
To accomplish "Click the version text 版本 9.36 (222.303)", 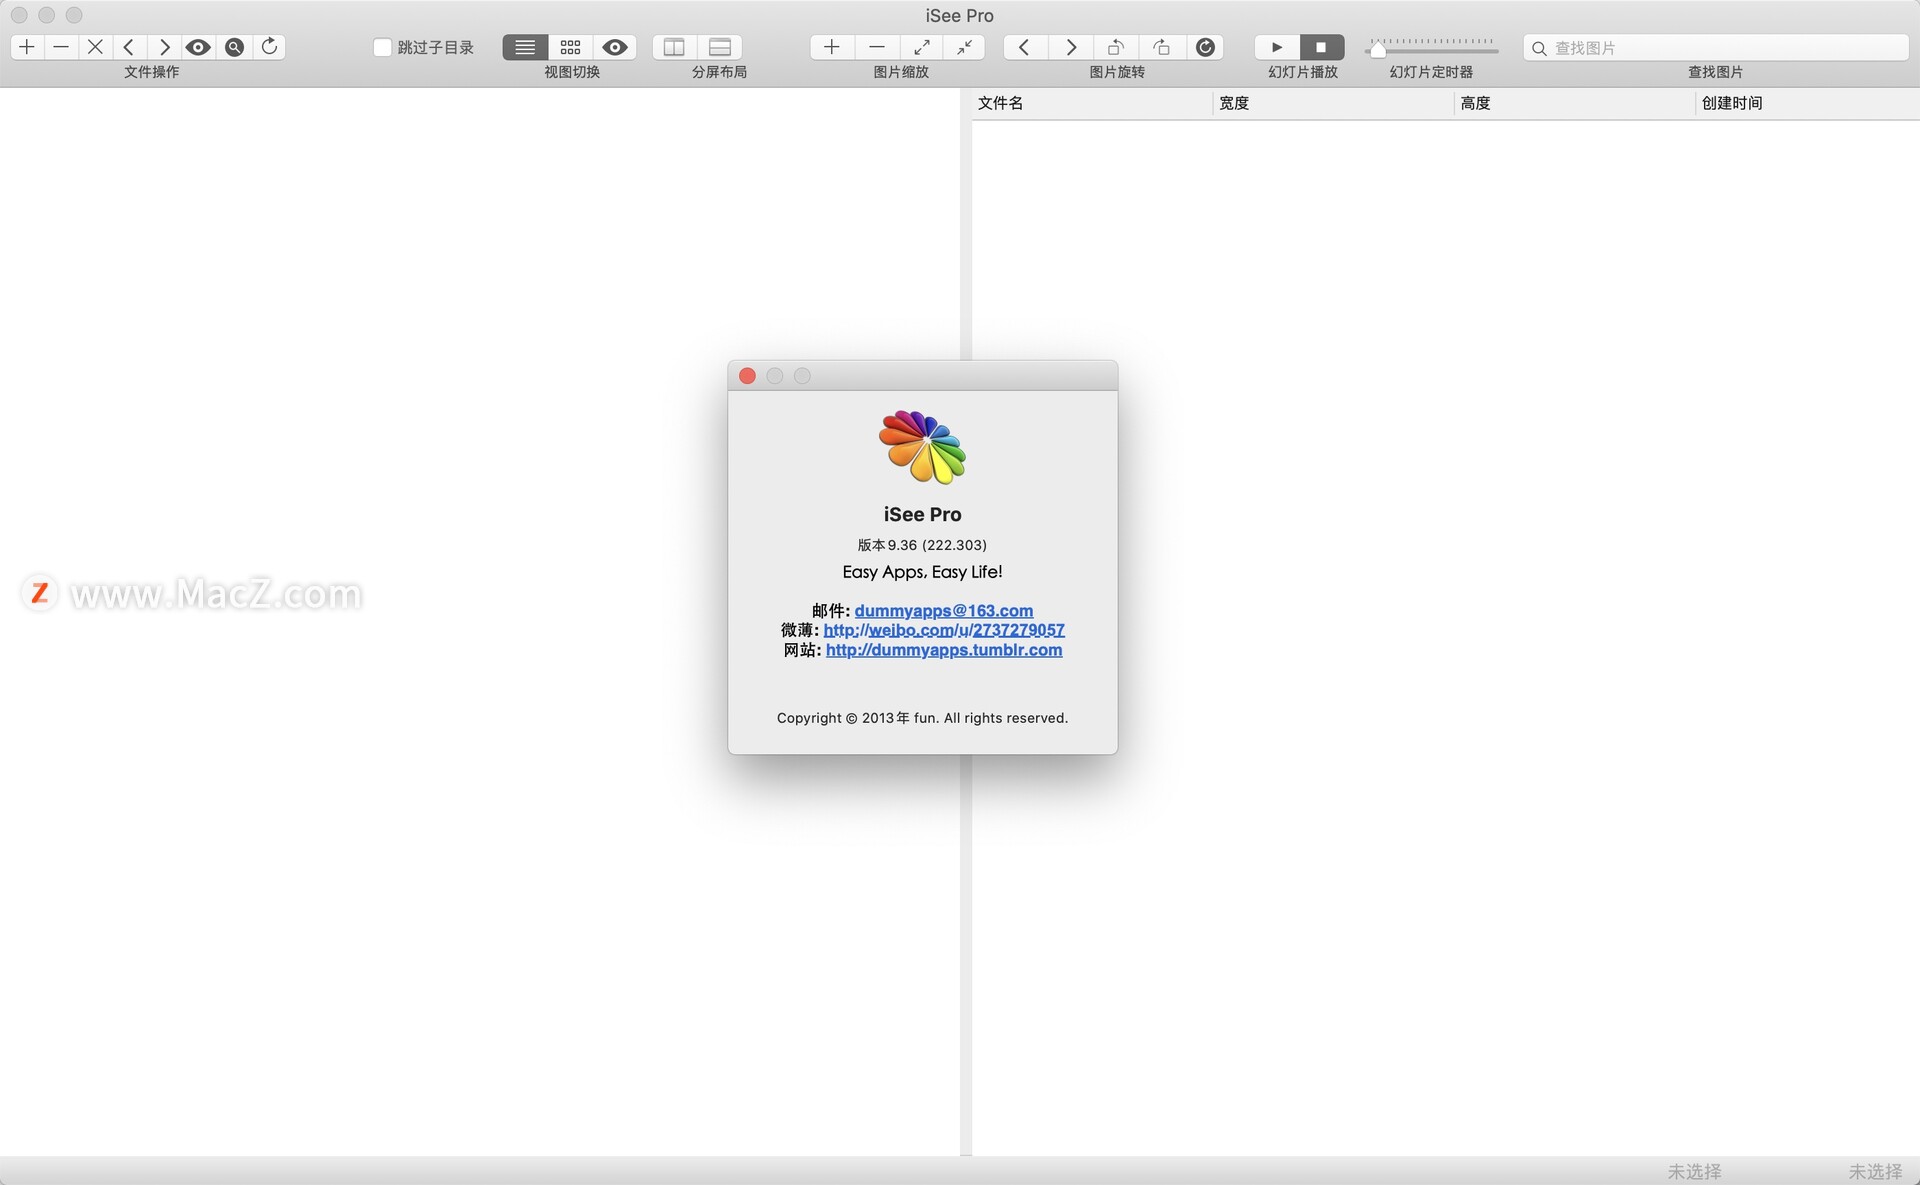I will 922,545.
